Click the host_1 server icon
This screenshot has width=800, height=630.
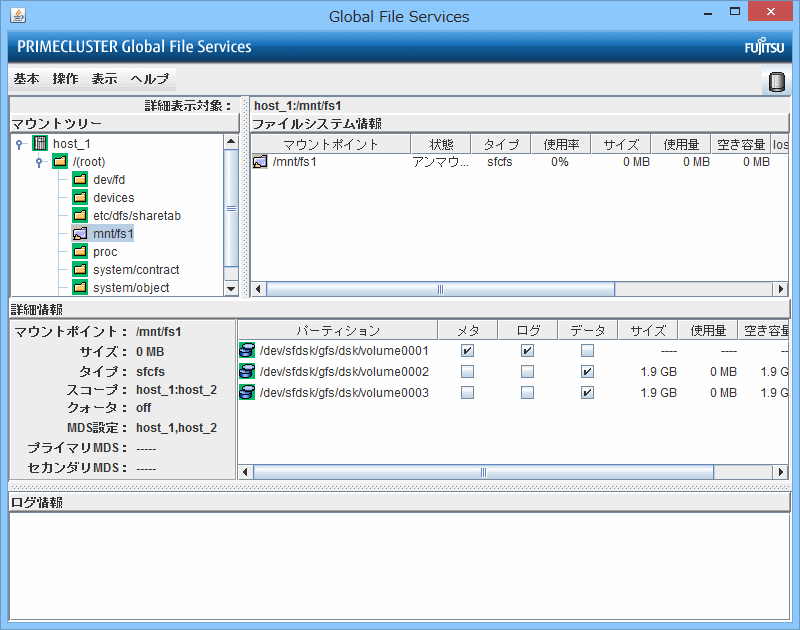tap(40, 143)
